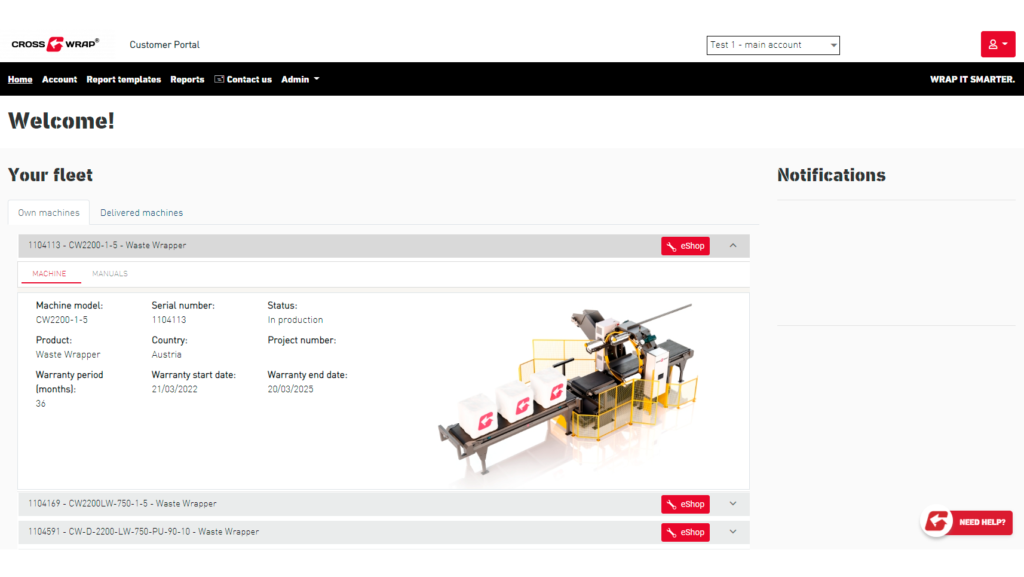Switch to the Delivered machines tab

pyautogui.click(x=141, y=213)
